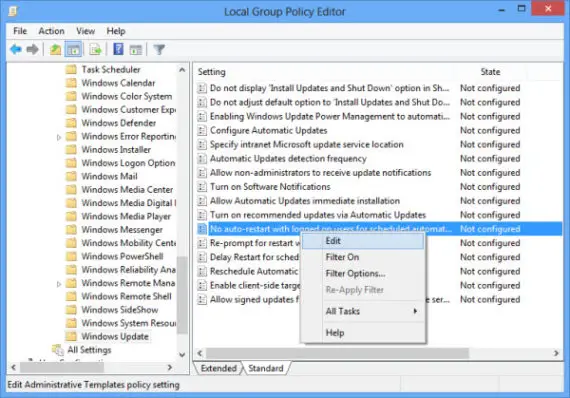Image resolution: width=570 pixels, height=398 pixels.
Task: Select Windows SideShow in tree
Action: click(x=120, y=310)
